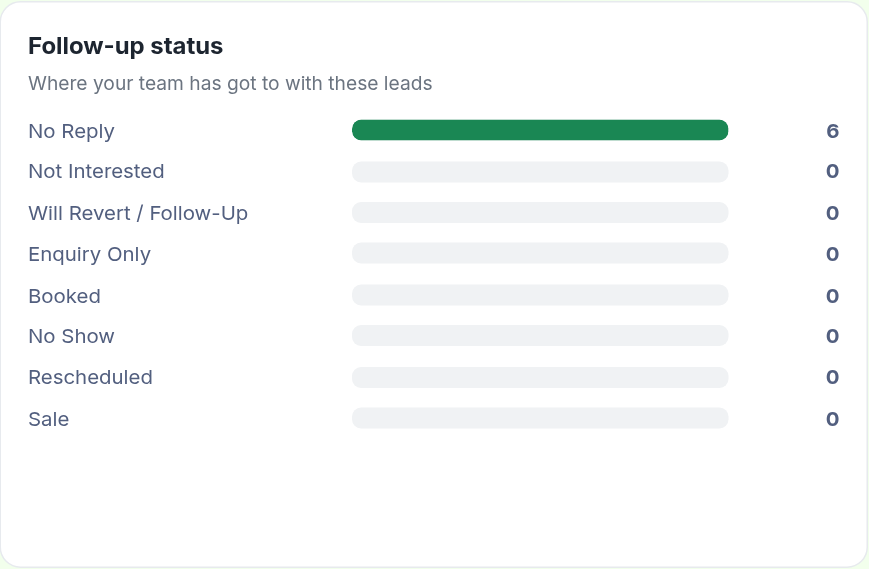869x569 pixels.
Task: Select the No Show status label
Action: [71, 336]
